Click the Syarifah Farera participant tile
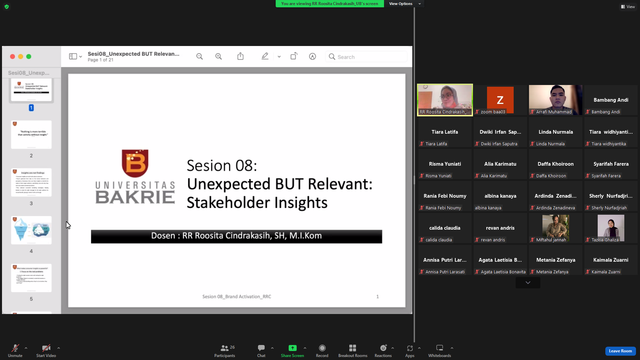 tap(611, 164)
